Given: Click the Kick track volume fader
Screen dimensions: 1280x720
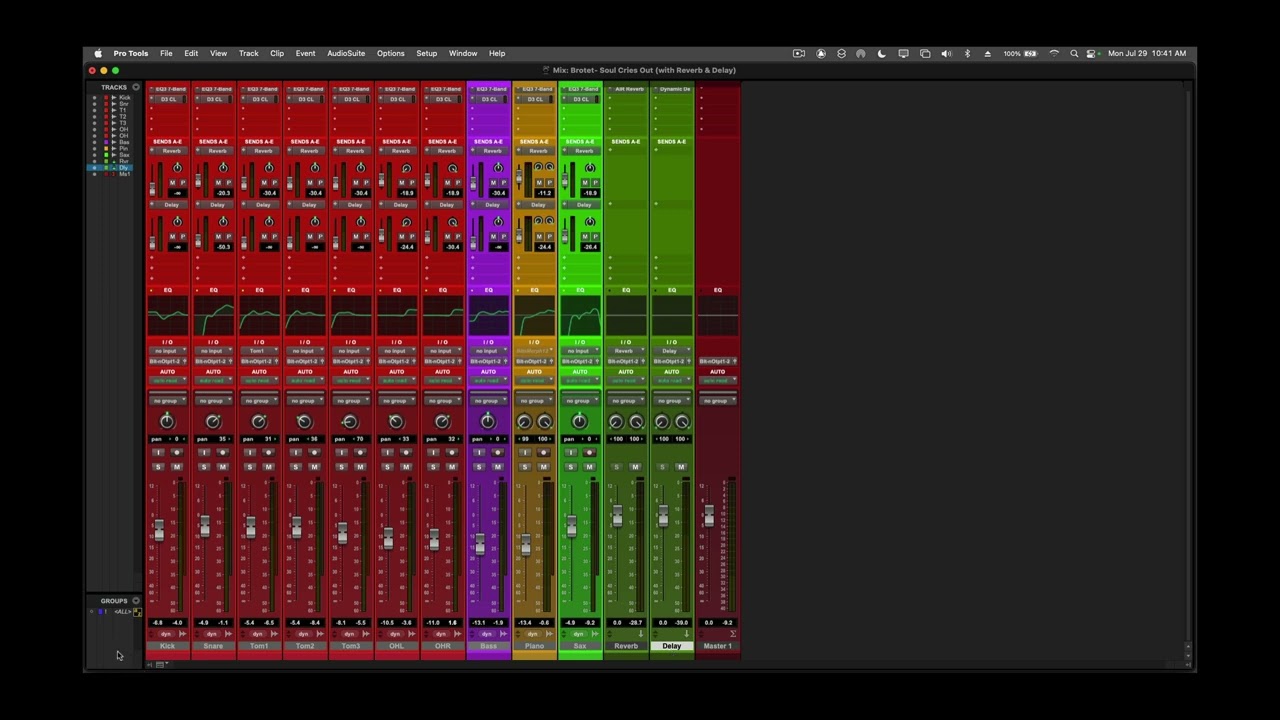Looking at the screenshot, I should [159, 530].
